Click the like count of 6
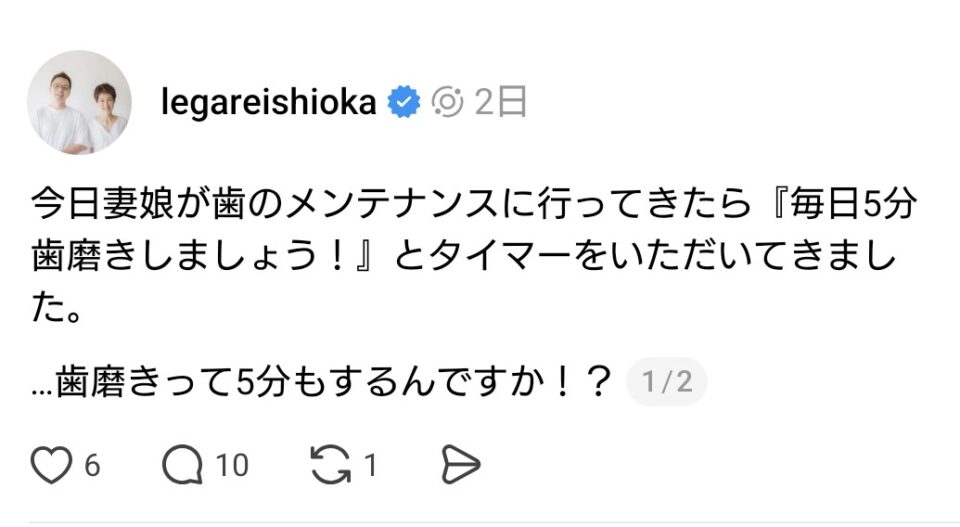Screen dimensions: 960x527 [91, 465]
